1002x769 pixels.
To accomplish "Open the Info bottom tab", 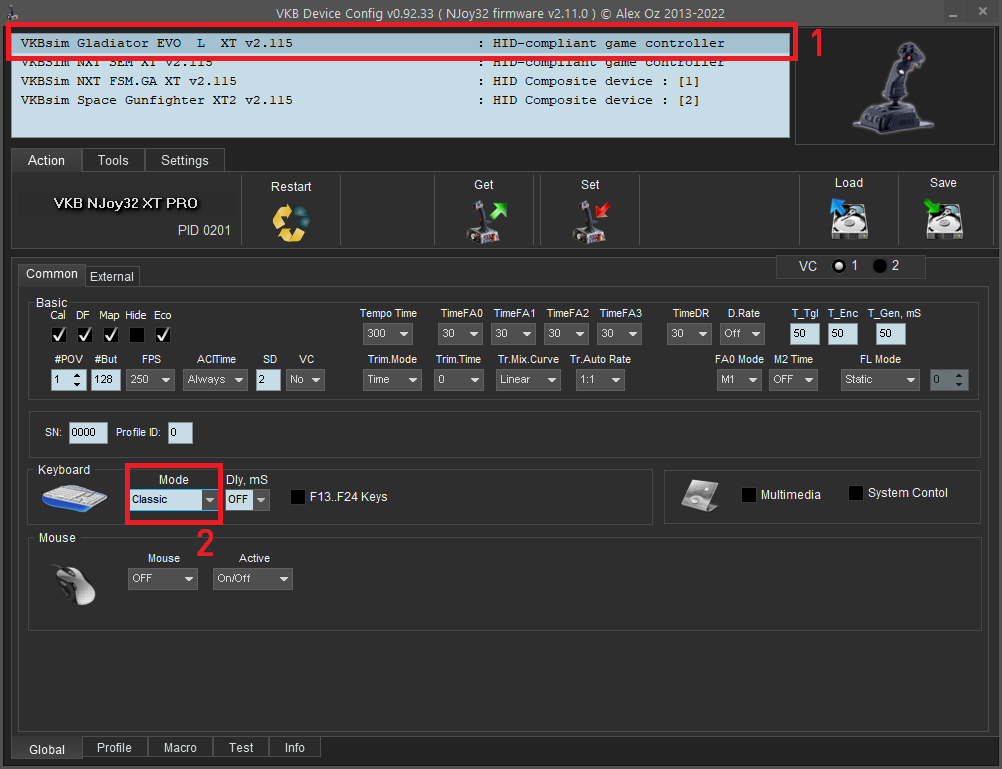I will point(295,747).
